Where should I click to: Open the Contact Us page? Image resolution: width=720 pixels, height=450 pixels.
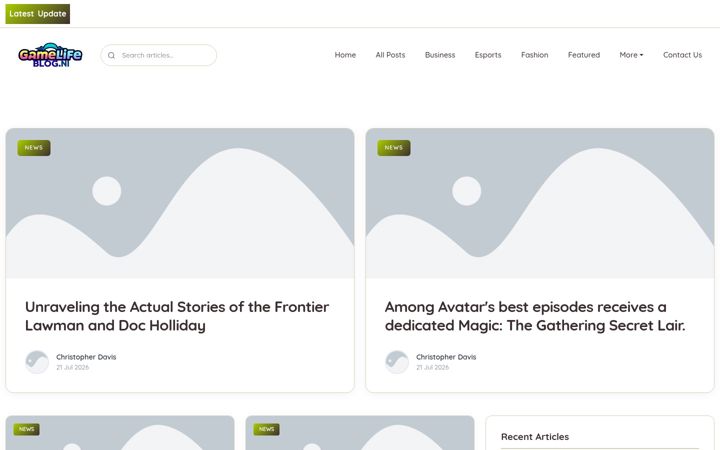click(682, 55)
